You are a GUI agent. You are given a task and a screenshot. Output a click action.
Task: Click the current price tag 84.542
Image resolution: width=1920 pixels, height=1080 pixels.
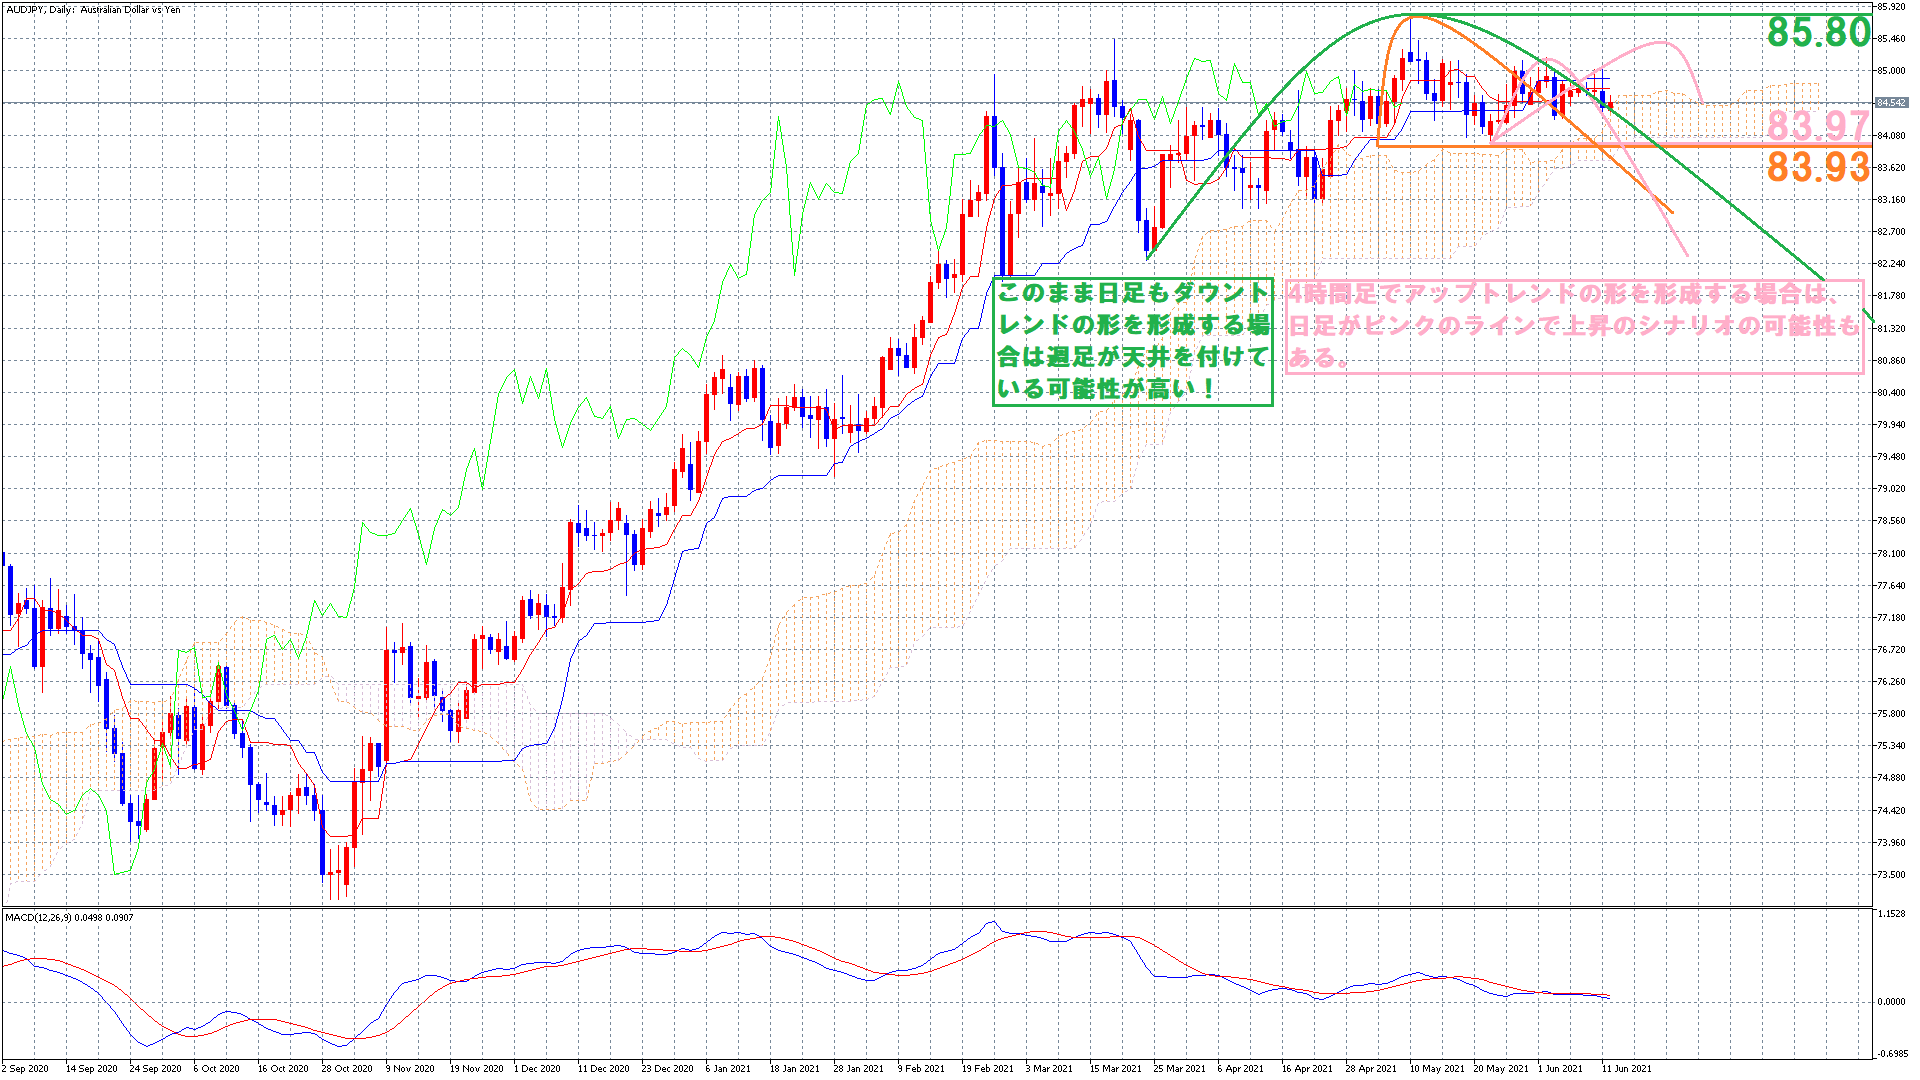(x=1891, y=103)
